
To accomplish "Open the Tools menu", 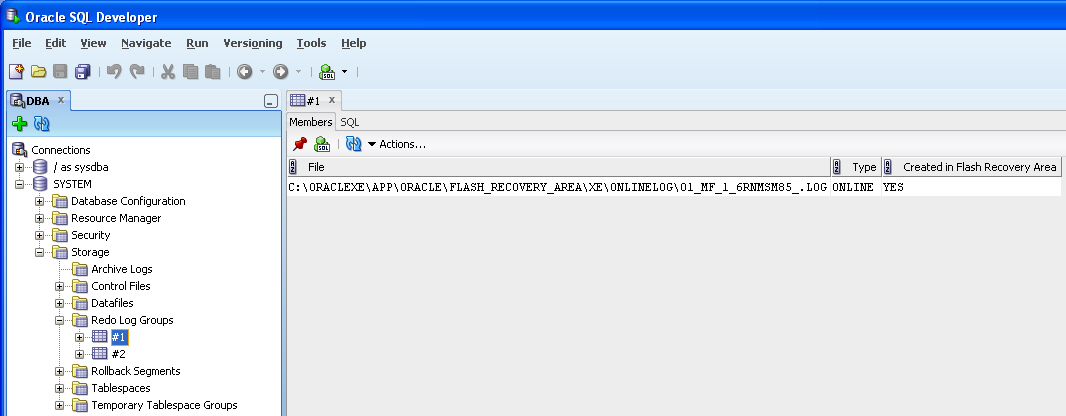I will [311, 43].
